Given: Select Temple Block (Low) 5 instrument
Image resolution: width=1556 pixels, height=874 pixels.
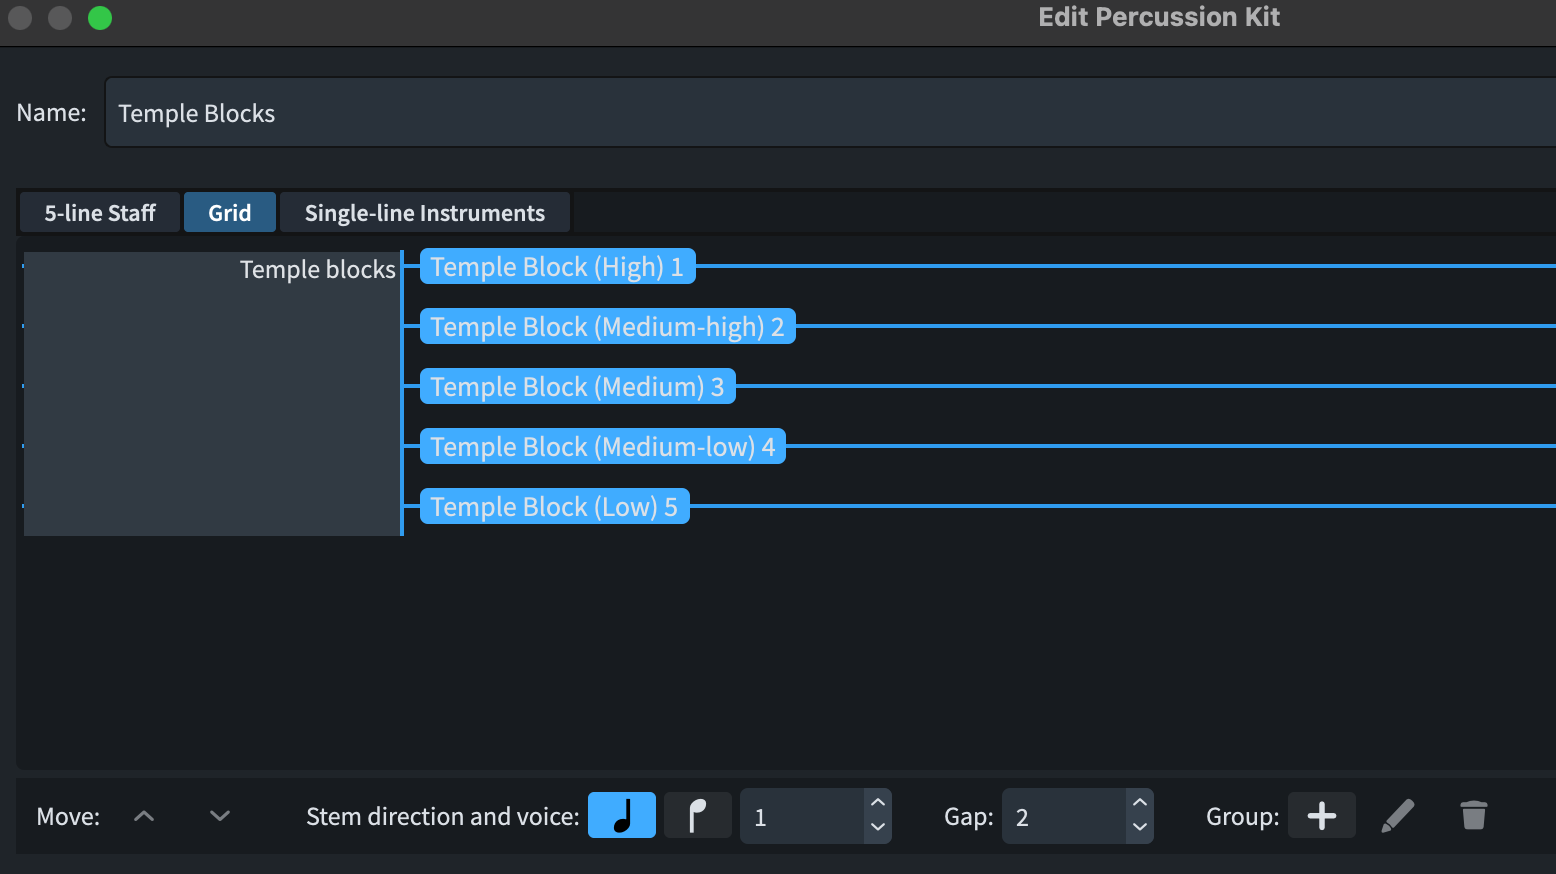Looking at the screenshot, I should [554, 507].
